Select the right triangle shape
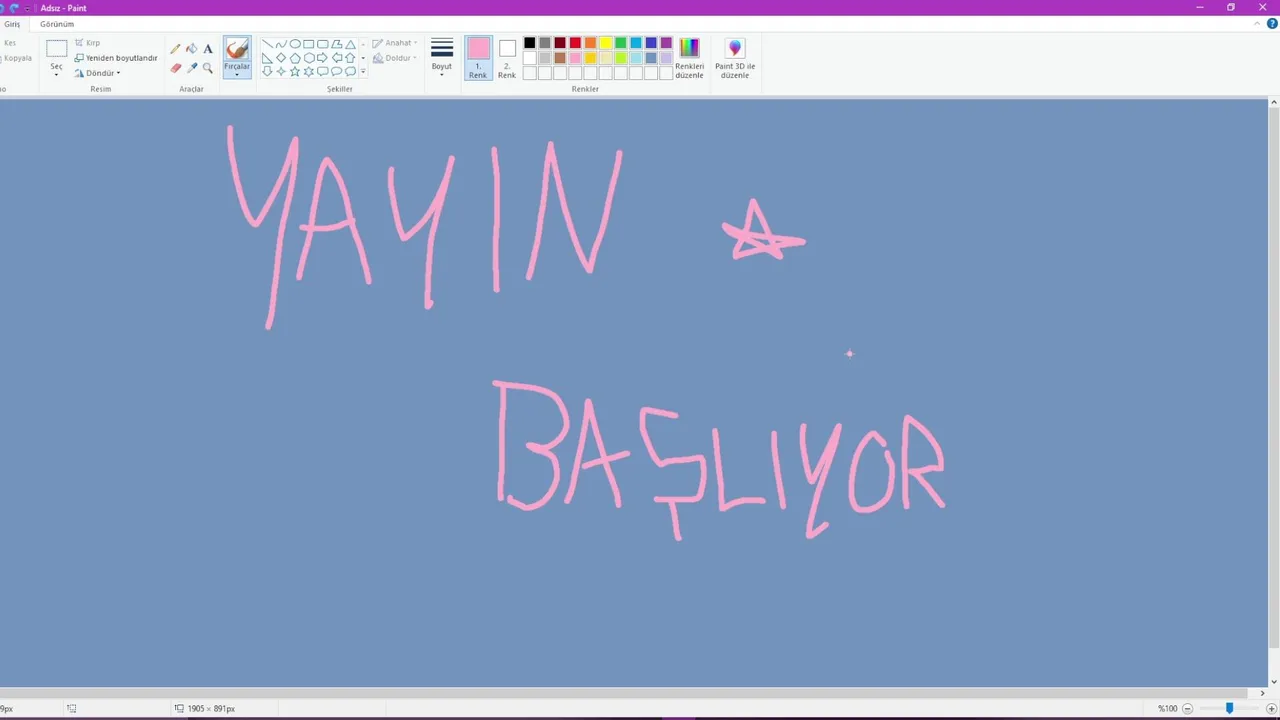 coord(267,58)
